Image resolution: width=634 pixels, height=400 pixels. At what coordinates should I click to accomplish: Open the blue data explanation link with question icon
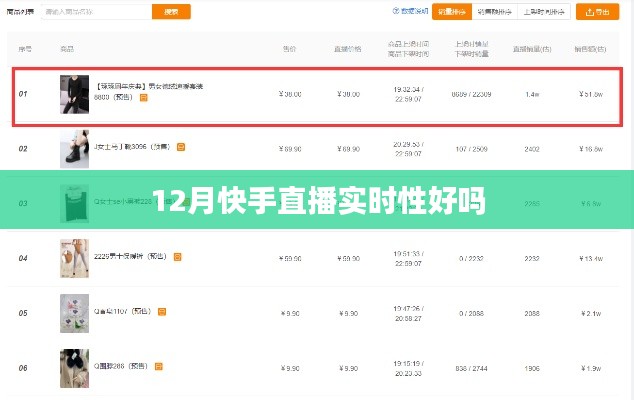[x=410, y=11]
